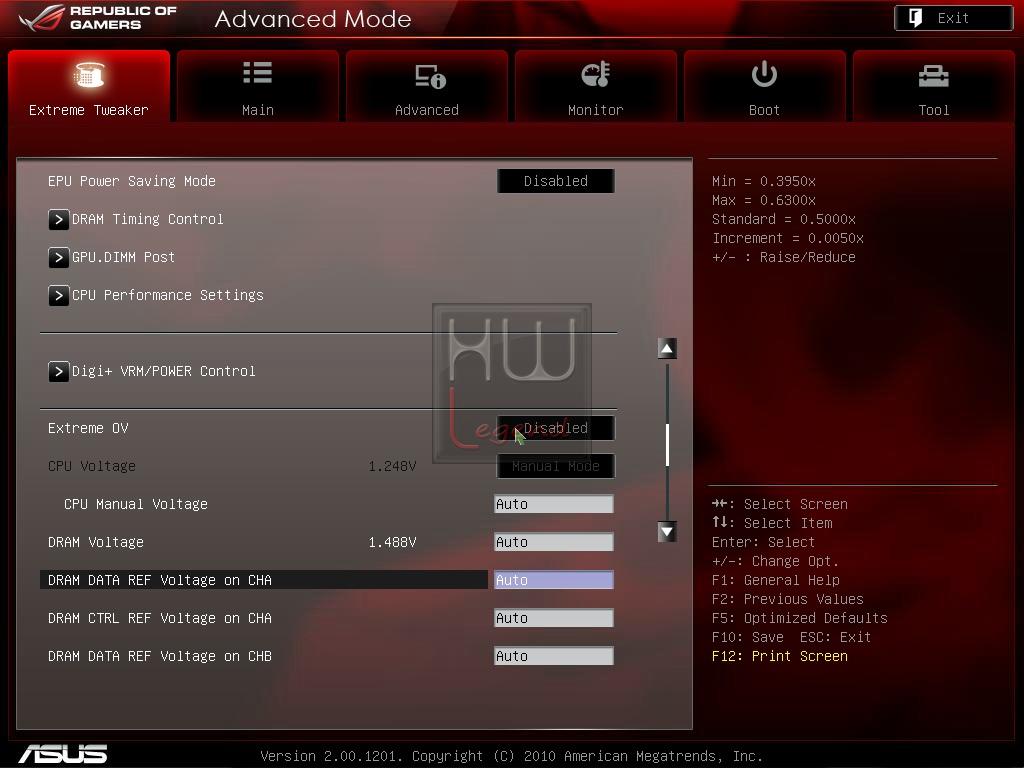This screenshot has width=1024, height=768.
Task: Select DRAM DATA REF Voltage on CHB label
Action: (x=160, y=656)
